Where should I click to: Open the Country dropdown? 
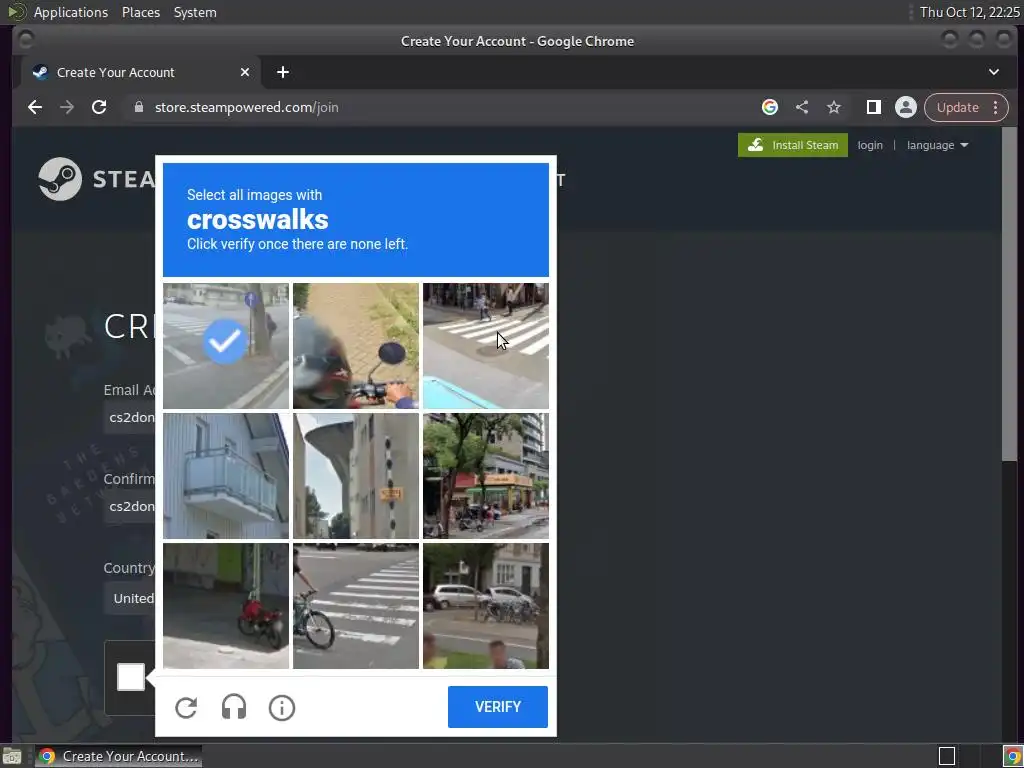(129, 598)
